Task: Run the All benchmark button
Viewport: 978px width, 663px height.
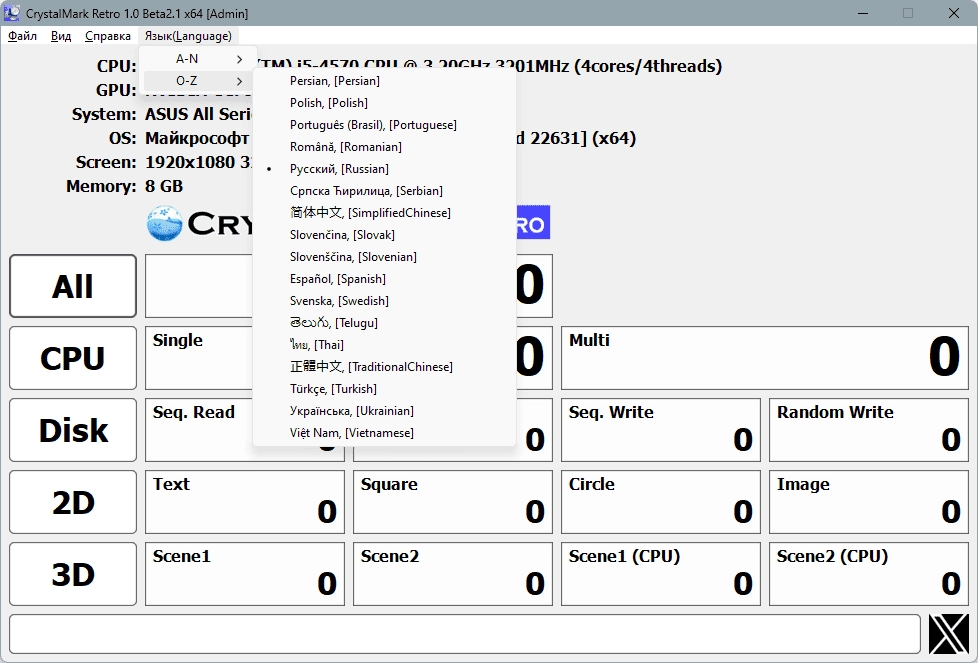Action: [73, 286]
